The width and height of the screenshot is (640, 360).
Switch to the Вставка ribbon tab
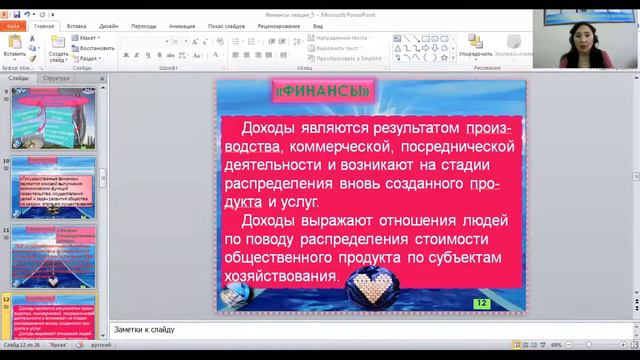(76, 26)
